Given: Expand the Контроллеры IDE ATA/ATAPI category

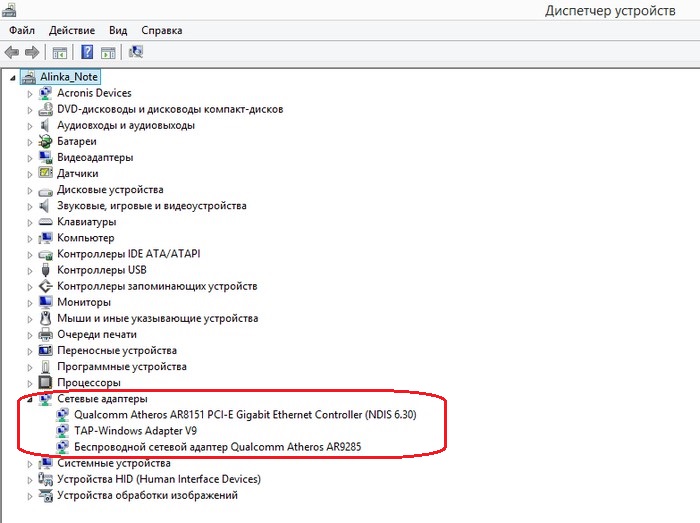Looking at the screenshot, I should [29, 254].
